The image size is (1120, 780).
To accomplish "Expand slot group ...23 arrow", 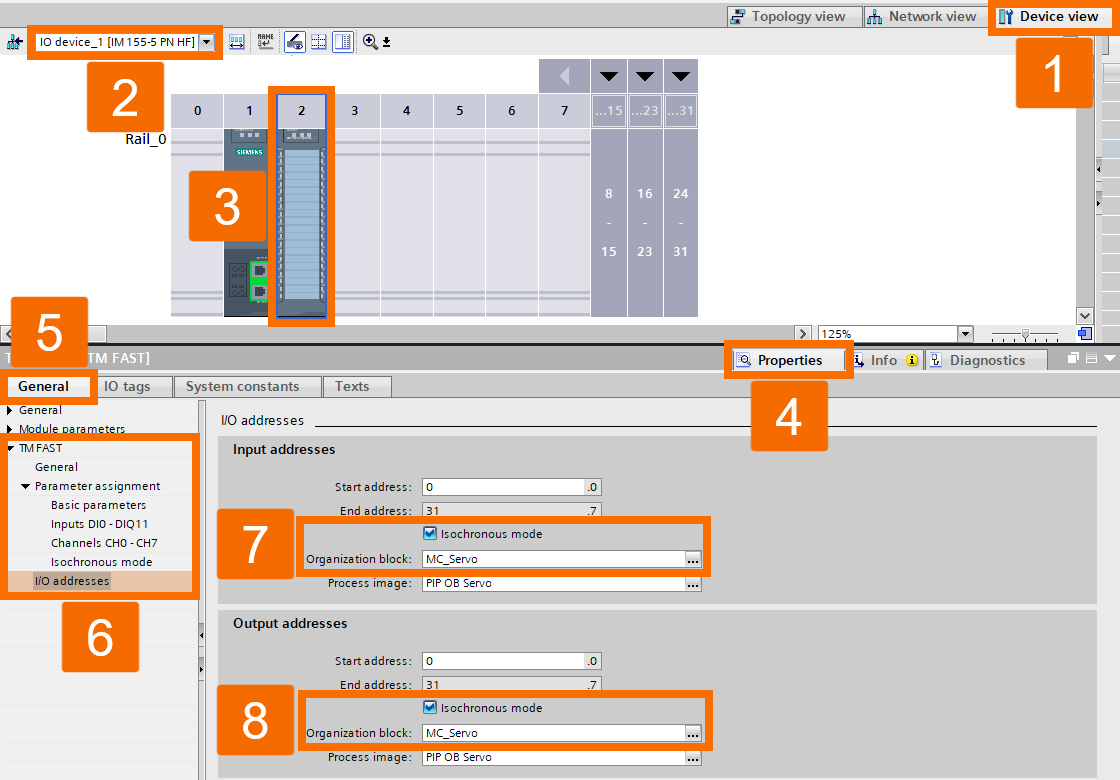I will [x=645, y=76].
